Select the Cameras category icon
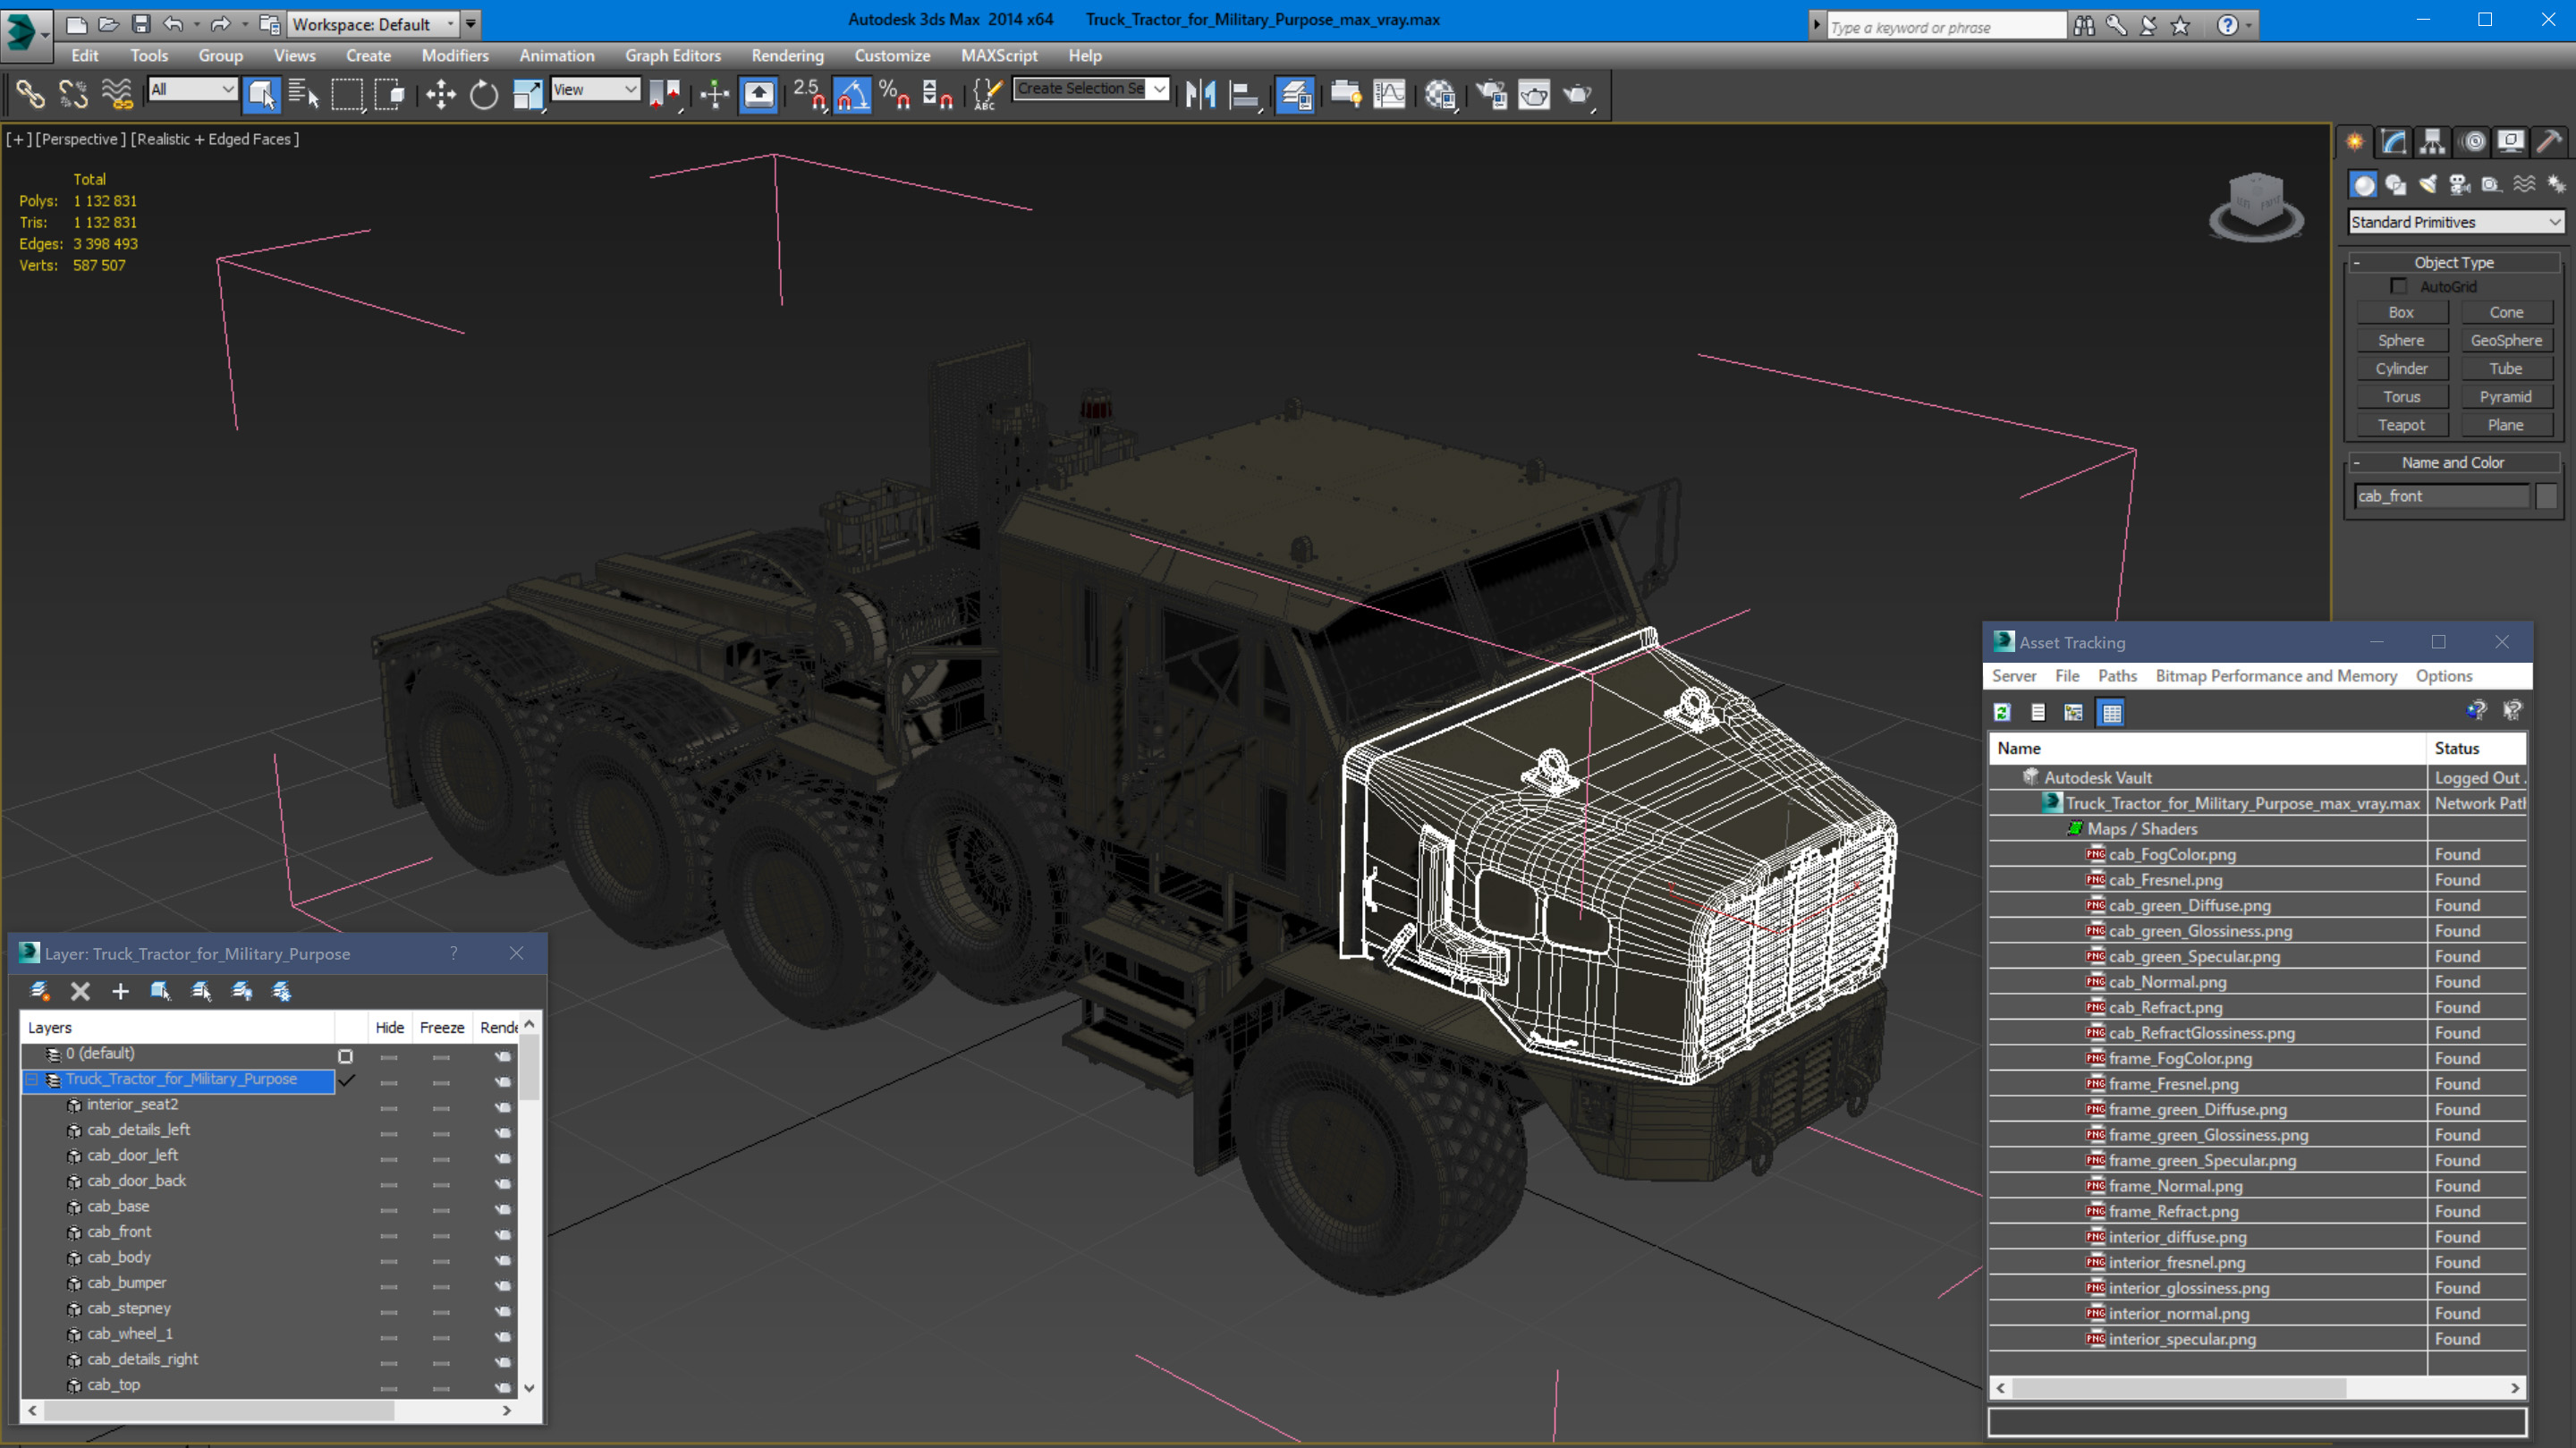 pos(2460,184)
